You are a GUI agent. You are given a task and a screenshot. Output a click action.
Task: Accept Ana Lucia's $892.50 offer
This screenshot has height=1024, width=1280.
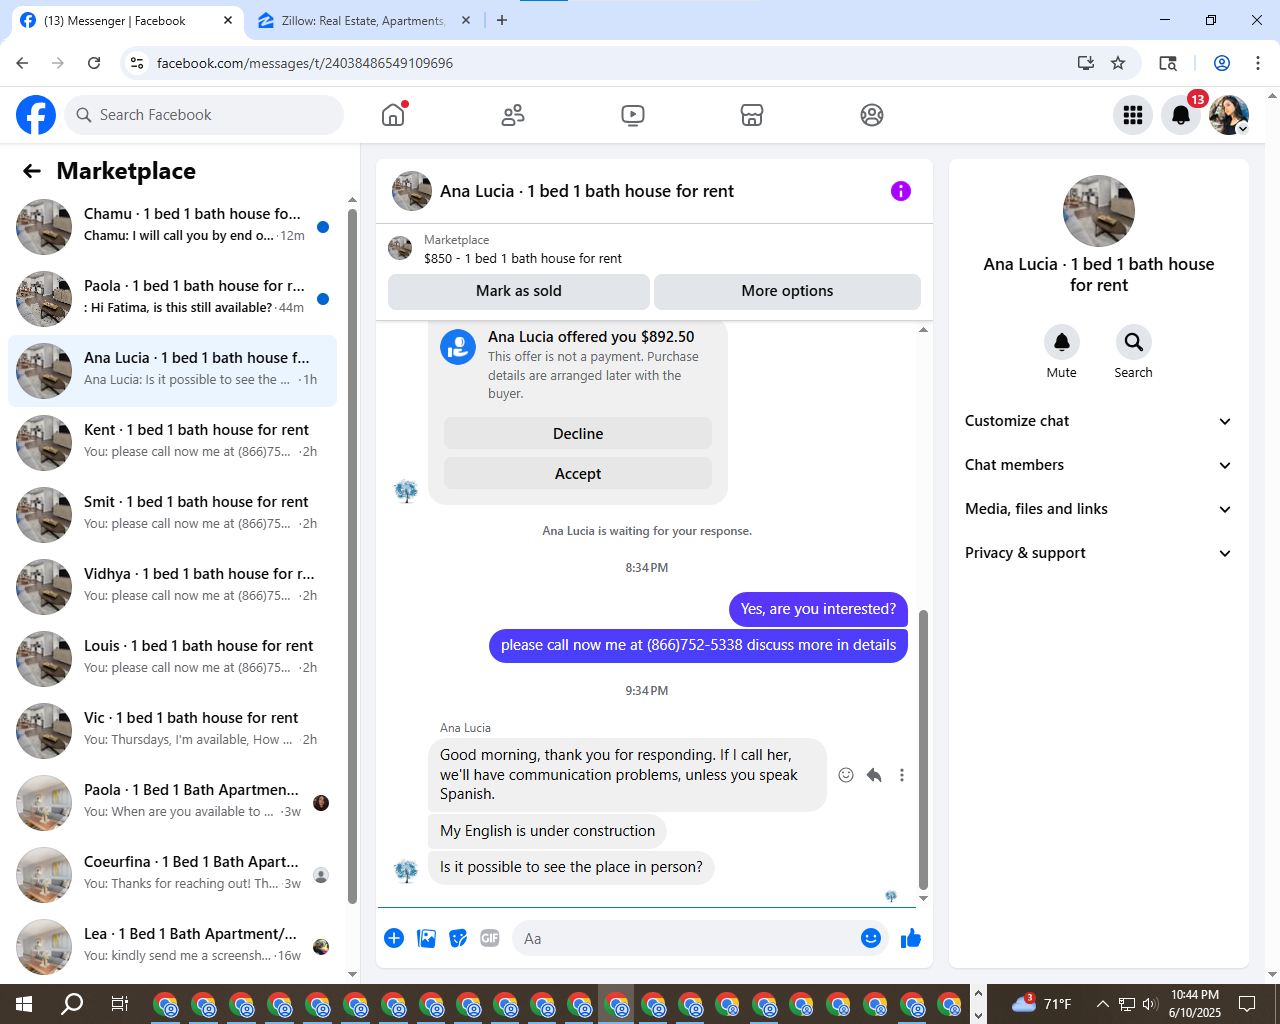pos(578,474)
